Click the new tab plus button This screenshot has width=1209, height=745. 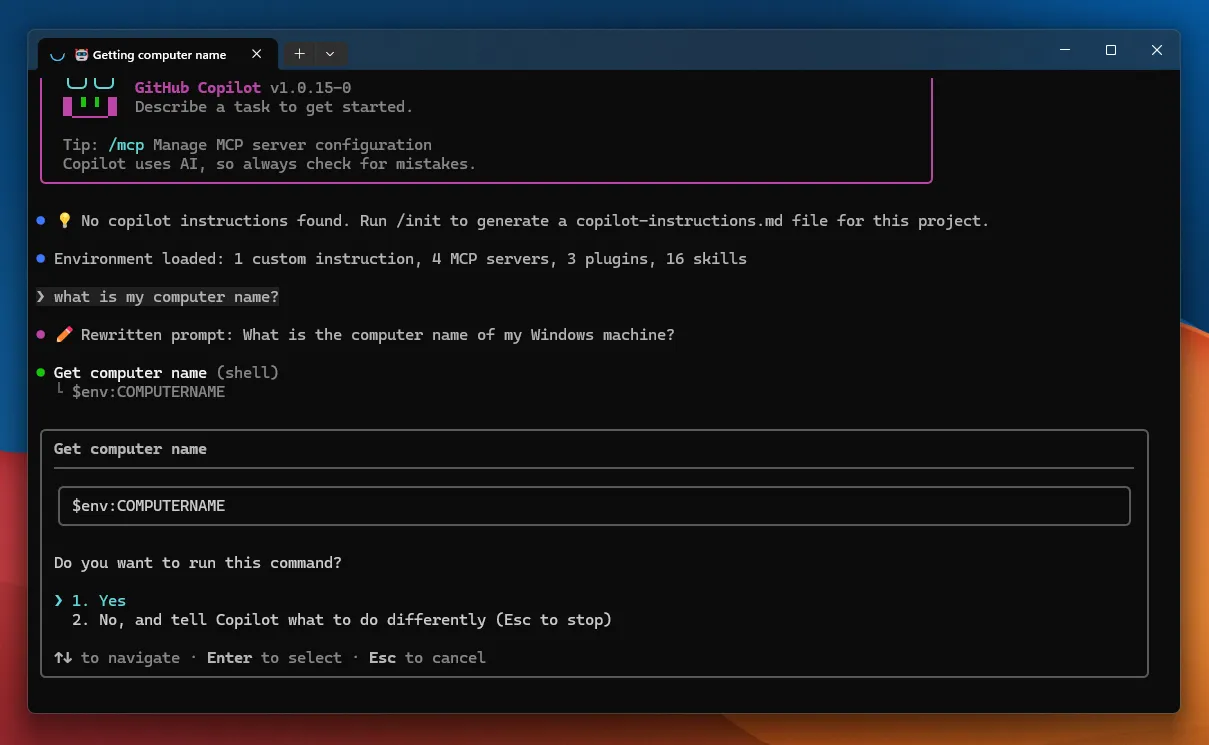[x=299, y=53]
